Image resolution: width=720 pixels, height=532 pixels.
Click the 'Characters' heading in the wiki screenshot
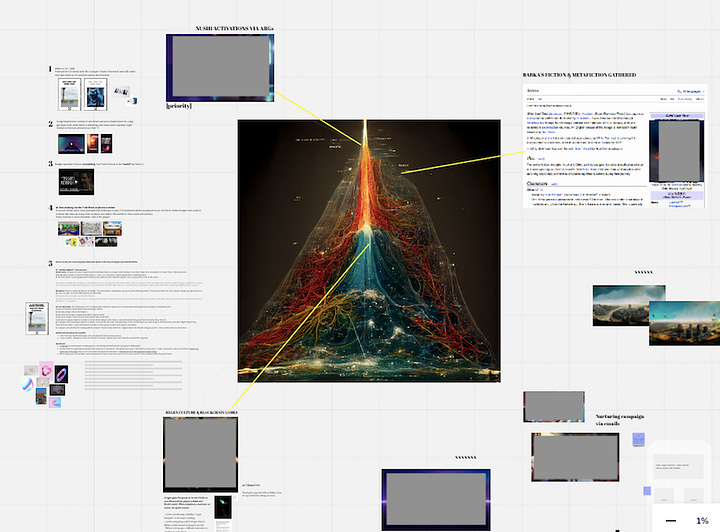[x=537, y=184]
